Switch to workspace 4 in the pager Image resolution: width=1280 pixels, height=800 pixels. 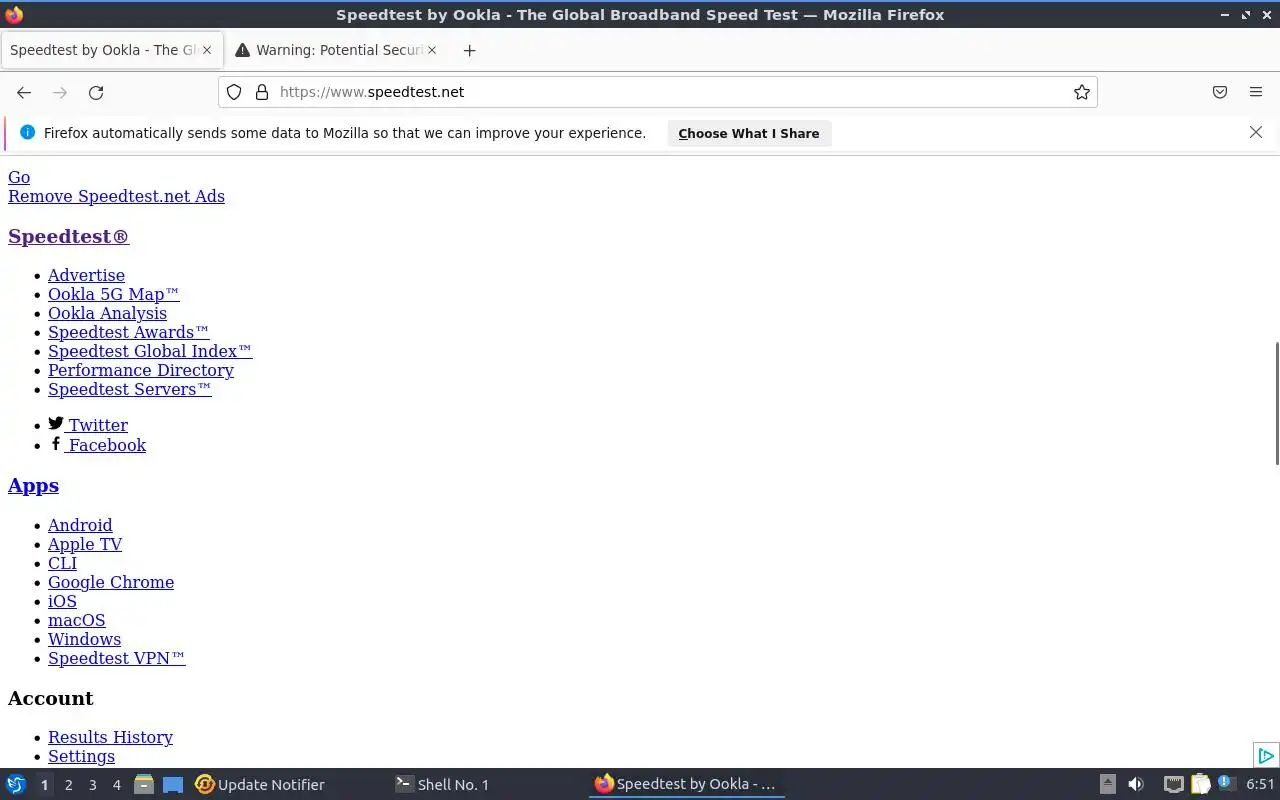click(x=116, y=785)
